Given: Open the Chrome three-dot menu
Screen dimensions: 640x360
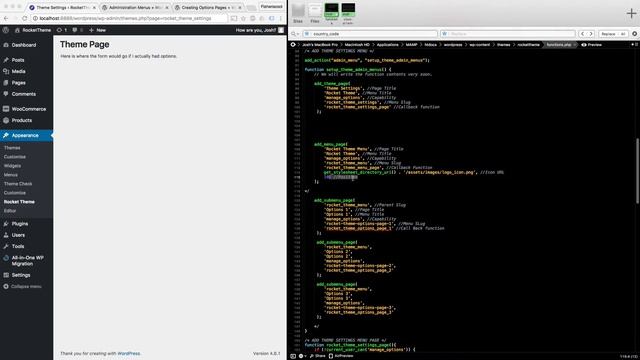Looking at the screenshot, I should click(281, 18).
